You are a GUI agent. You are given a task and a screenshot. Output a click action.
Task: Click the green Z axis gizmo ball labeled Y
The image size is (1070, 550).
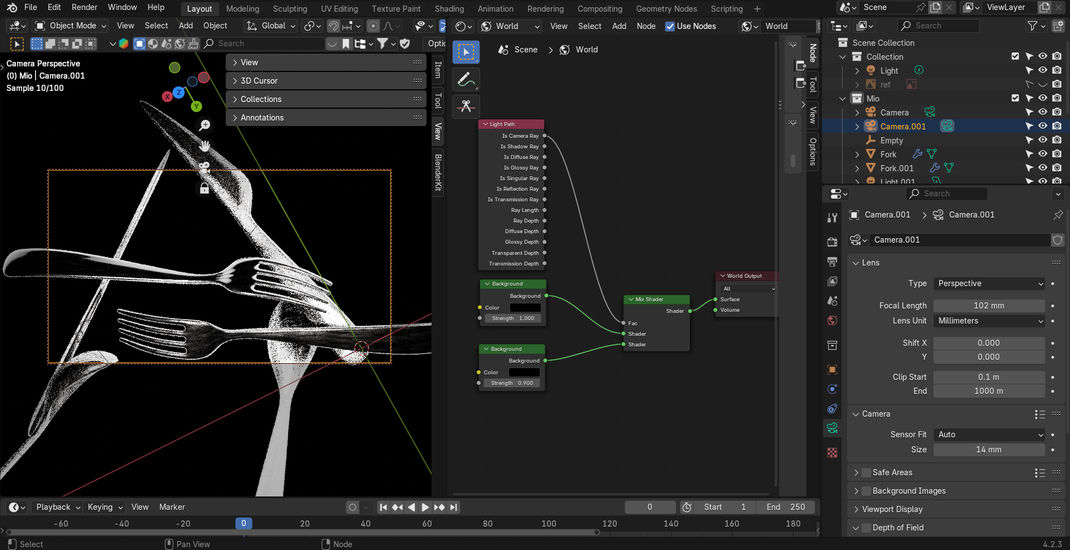point(196,106)
